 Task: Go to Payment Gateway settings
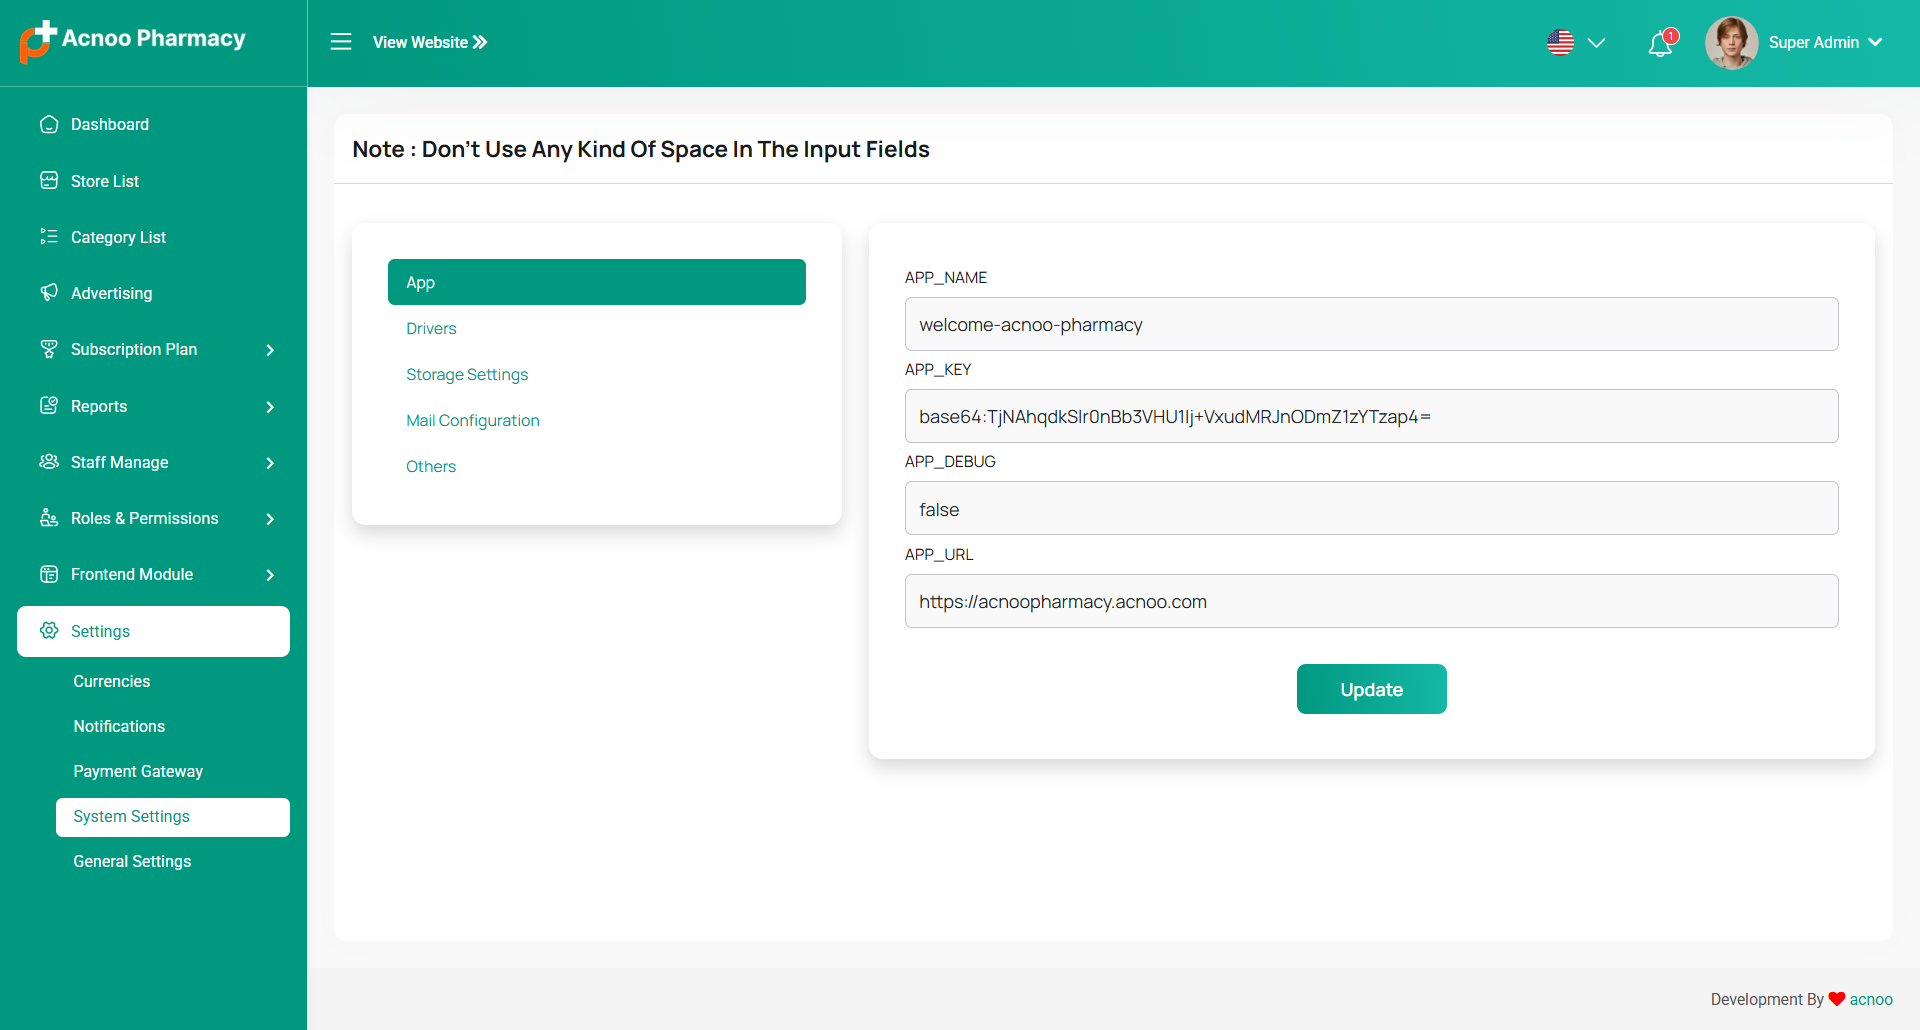[138, 771]
